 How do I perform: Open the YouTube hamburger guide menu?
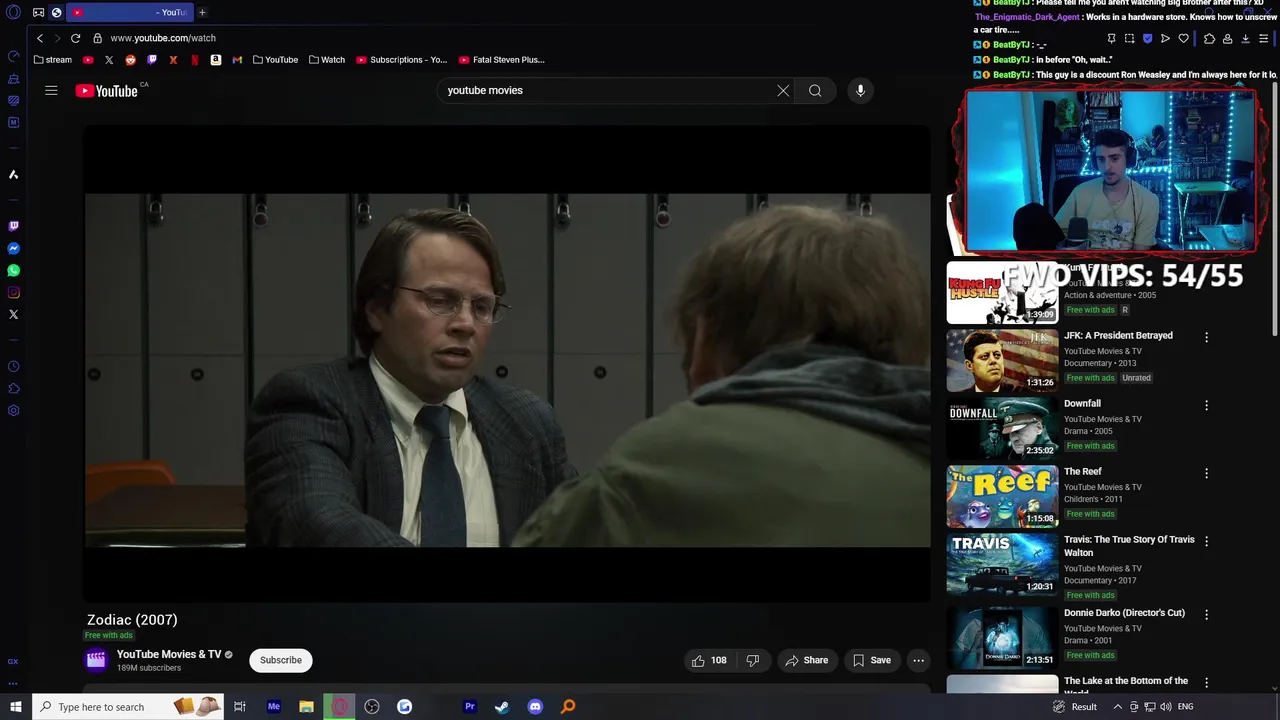(51, 90)
